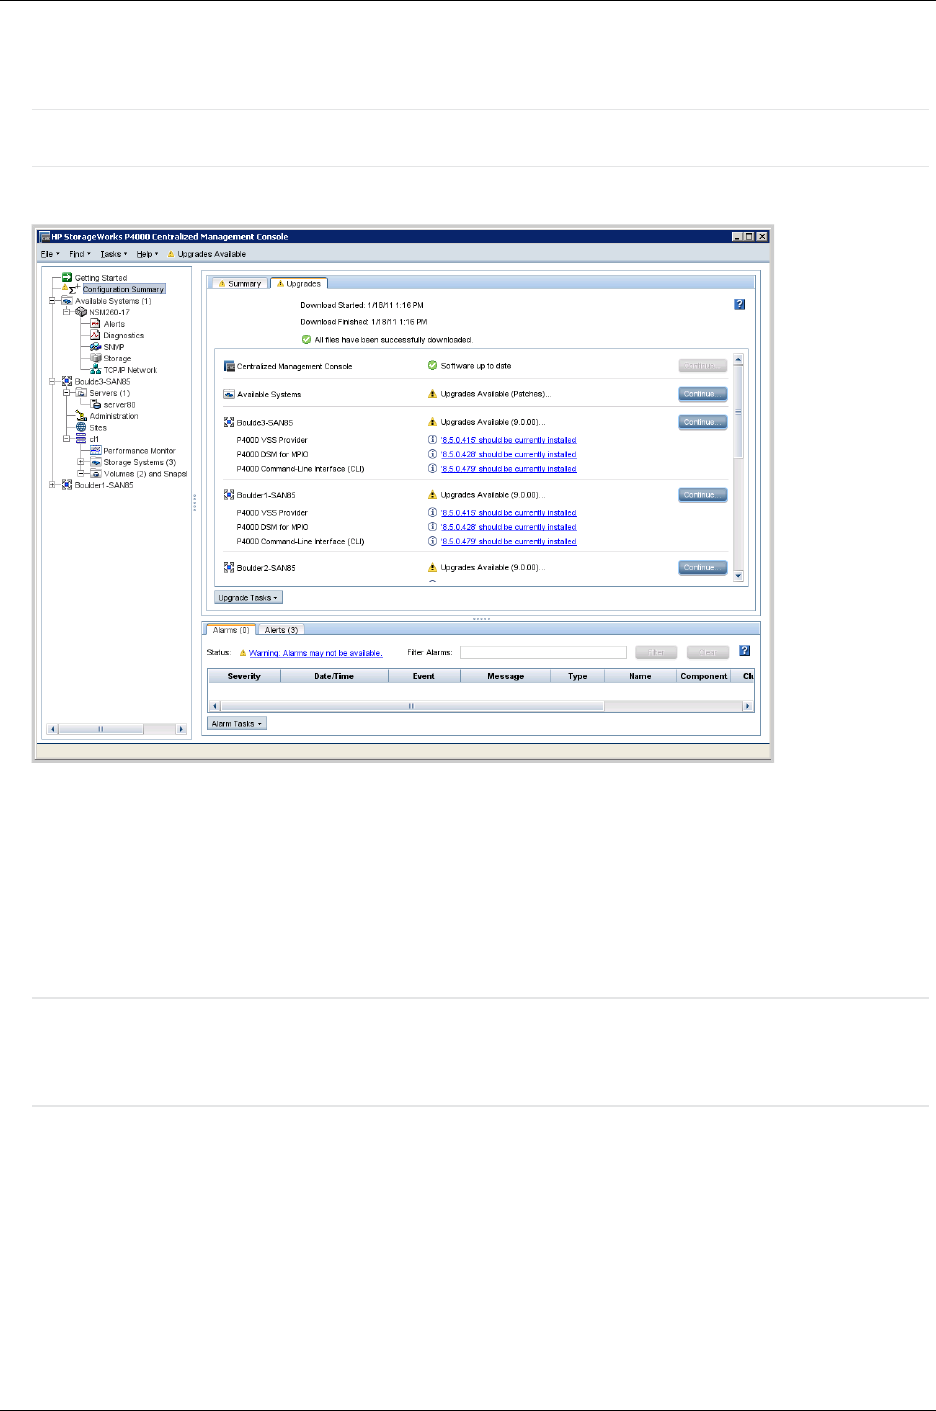The width and height of the screenshot is (936, 1411).
Task: Collapse Volumes (2) and Snapshots node
Action: [x=81, y=473]
